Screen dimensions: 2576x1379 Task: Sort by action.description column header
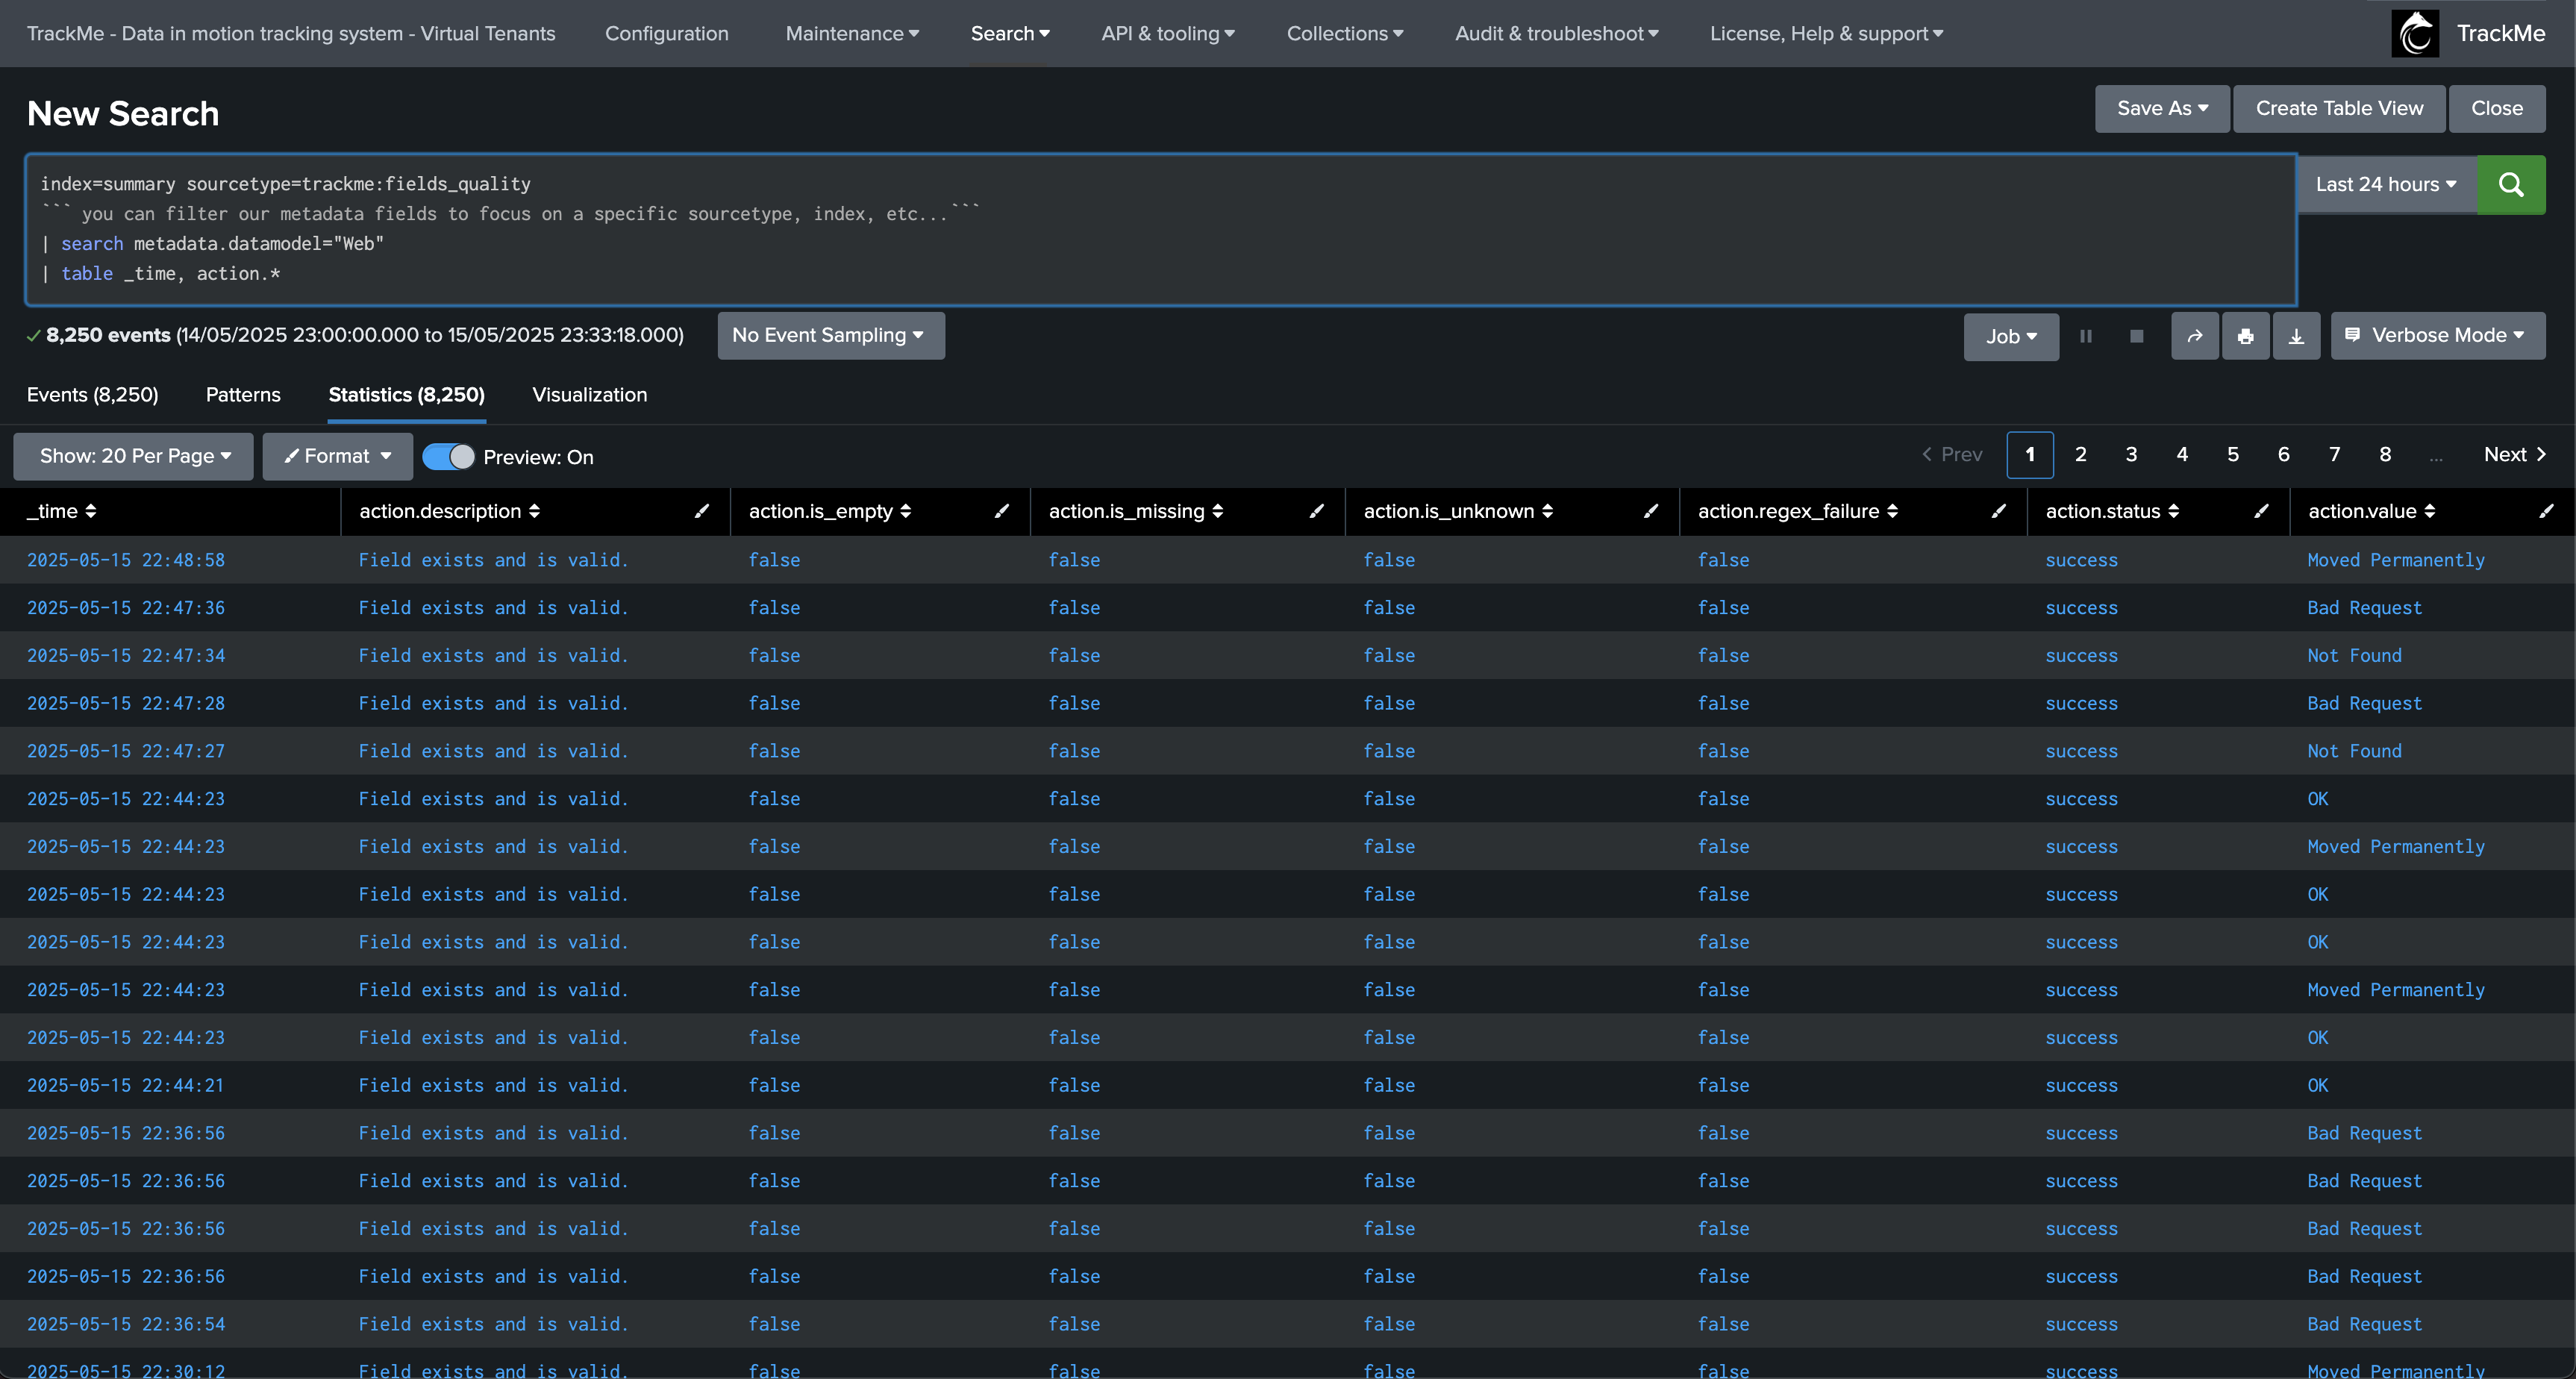(x=450, y=511)
